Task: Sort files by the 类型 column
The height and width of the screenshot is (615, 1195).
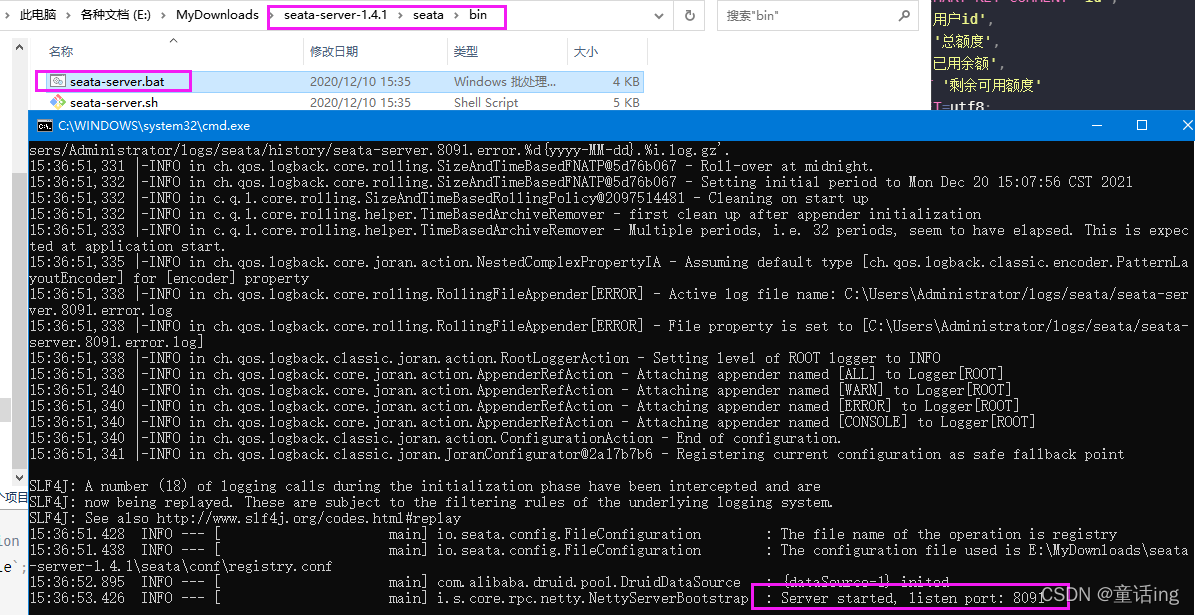Action: 466,52
